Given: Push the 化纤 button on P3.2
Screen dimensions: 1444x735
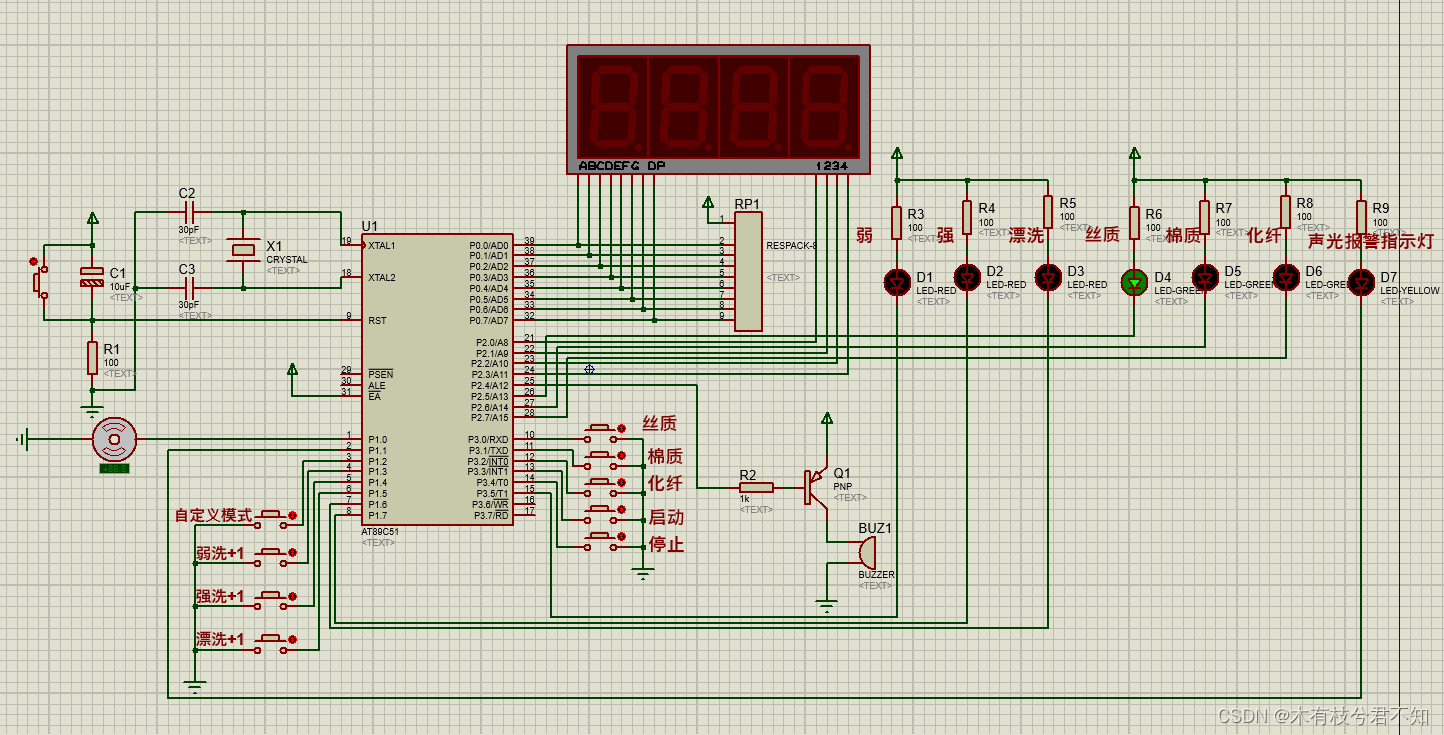Looking at the screenshot, I should point(602,487).
